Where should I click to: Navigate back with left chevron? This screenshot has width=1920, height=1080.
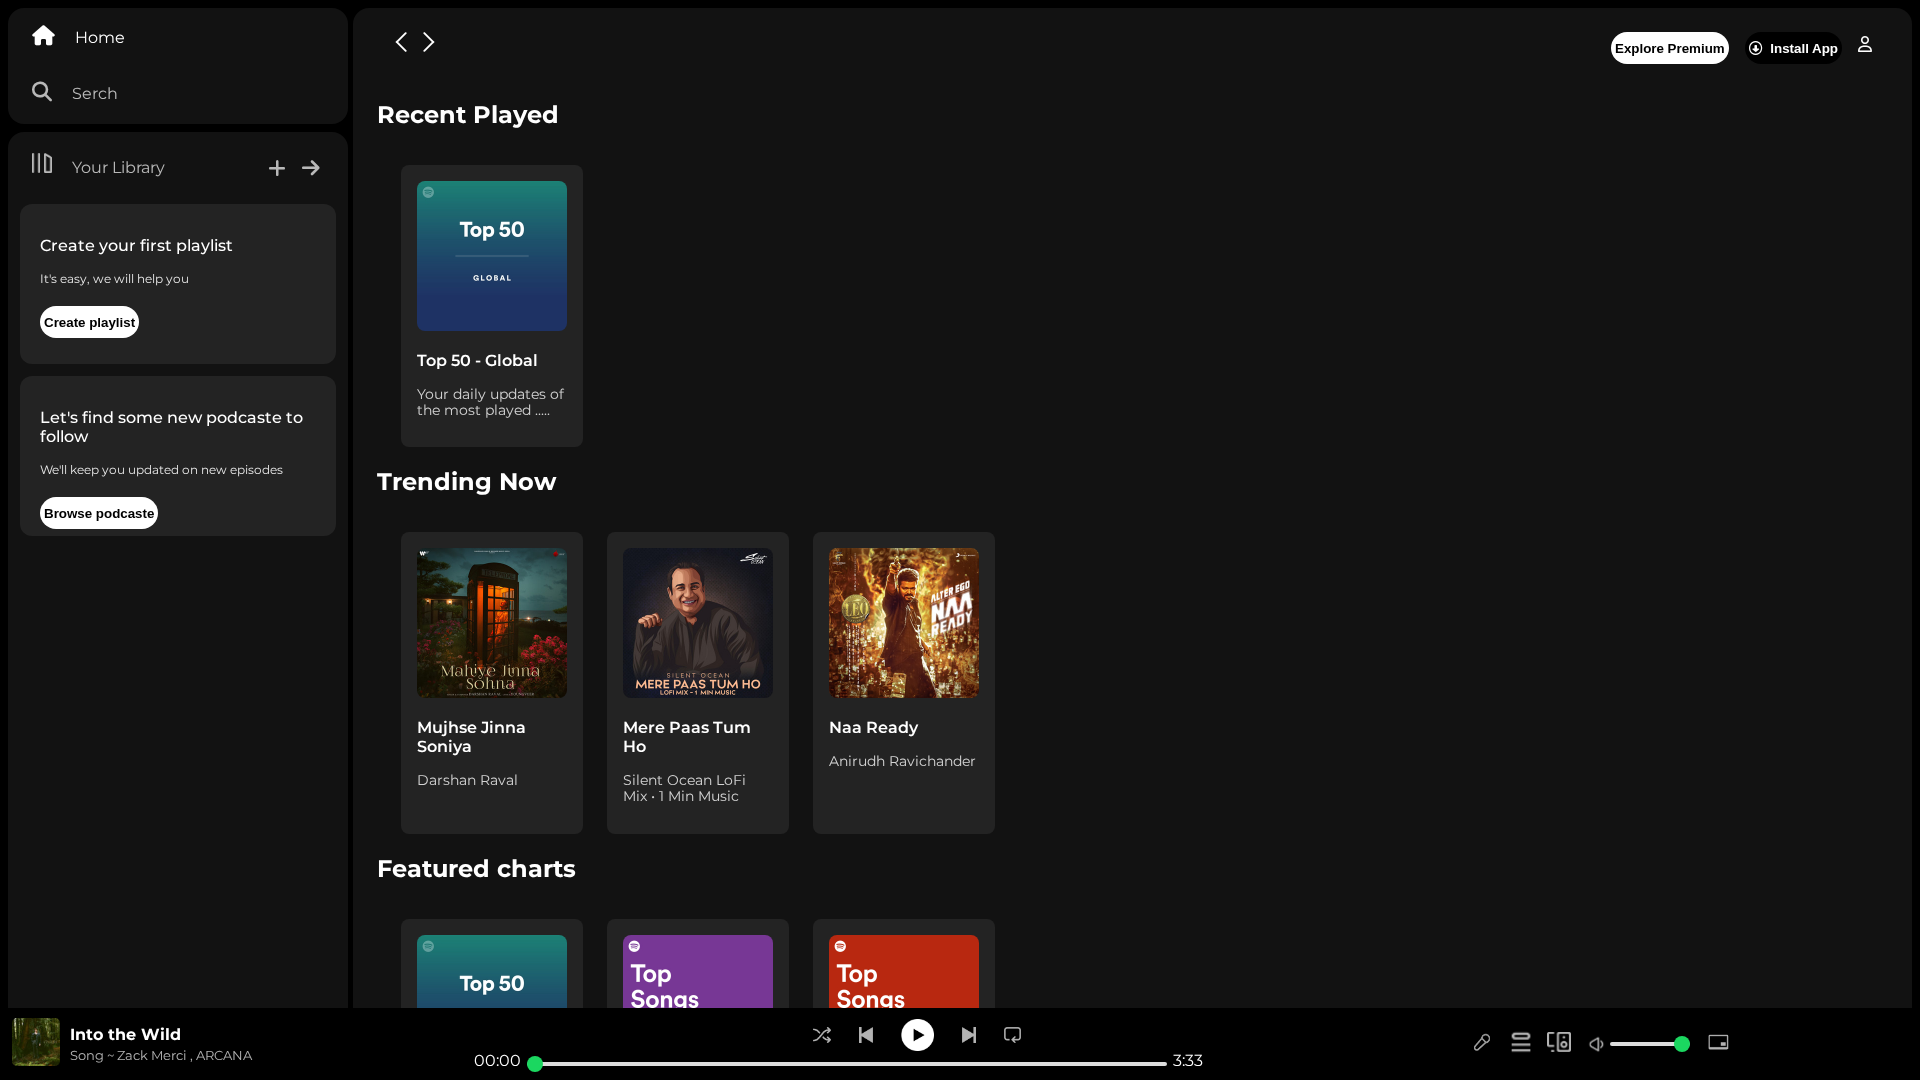401,42
